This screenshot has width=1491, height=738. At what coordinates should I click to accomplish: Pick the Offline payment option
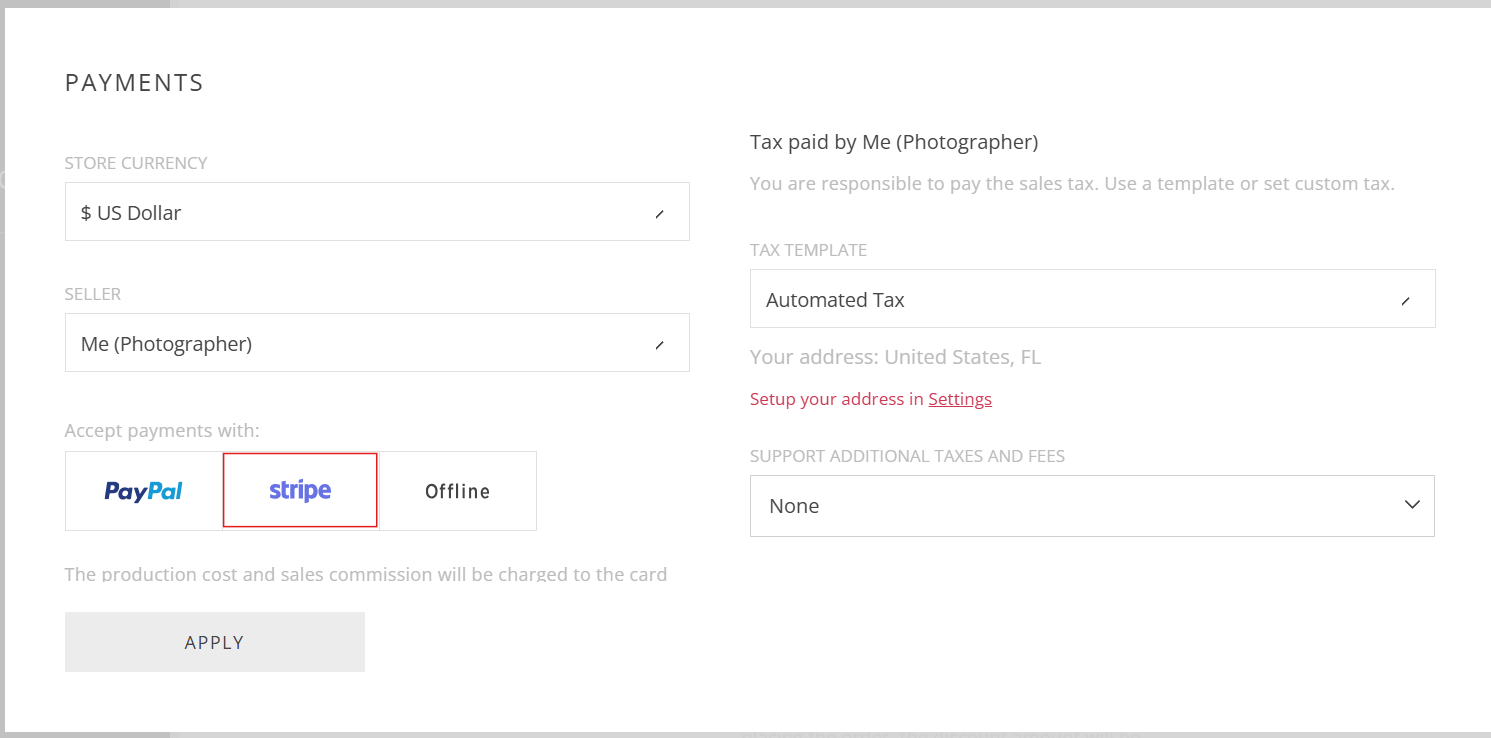[458, 491]
